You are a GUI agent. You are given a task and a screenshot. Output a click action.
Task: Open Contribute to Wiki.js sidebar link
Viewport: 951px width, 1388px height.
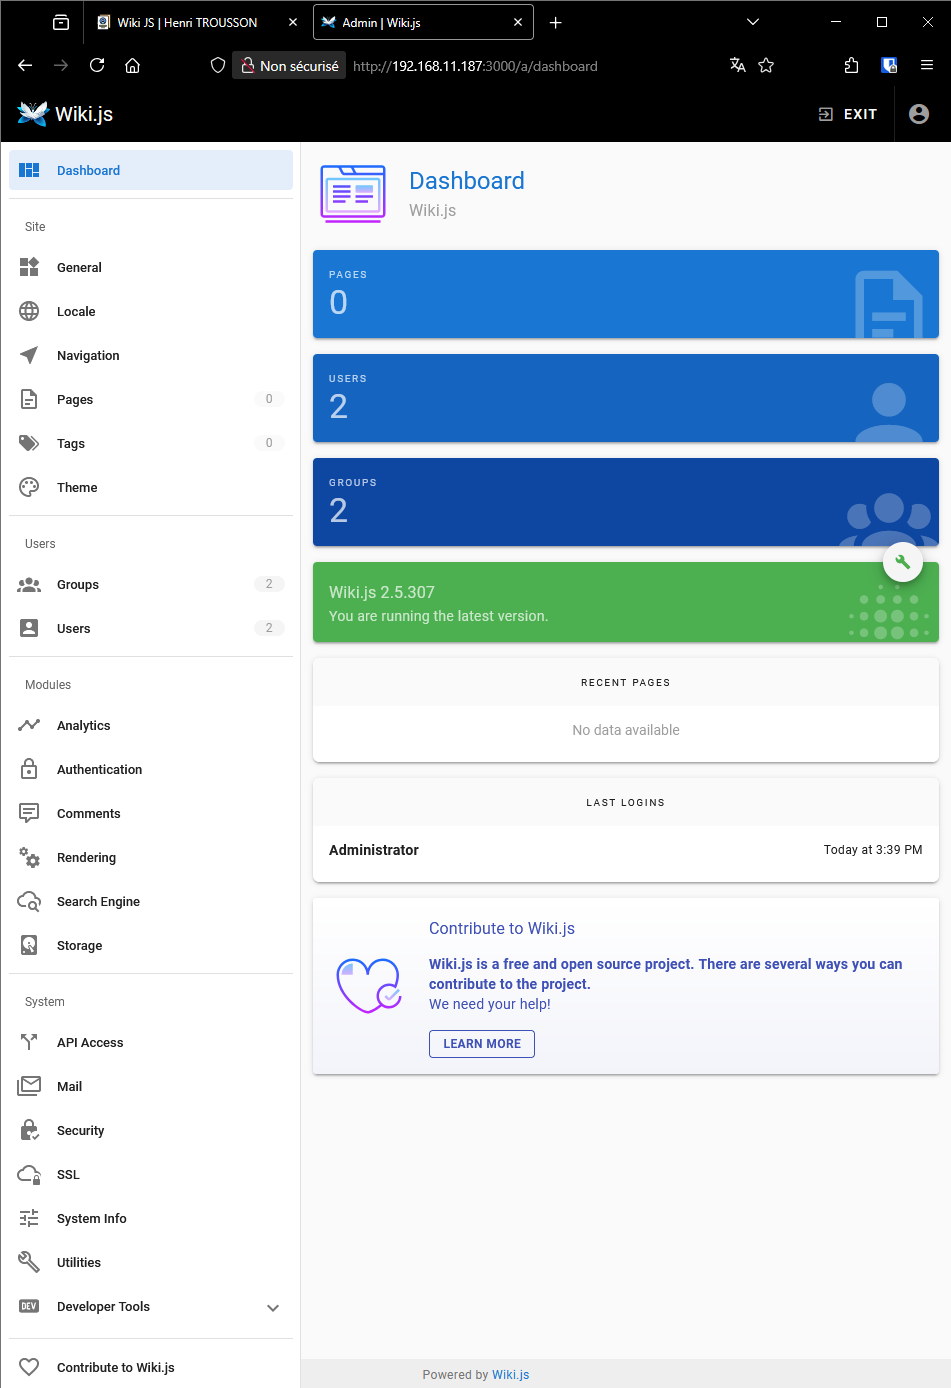tap(151, 1367)
